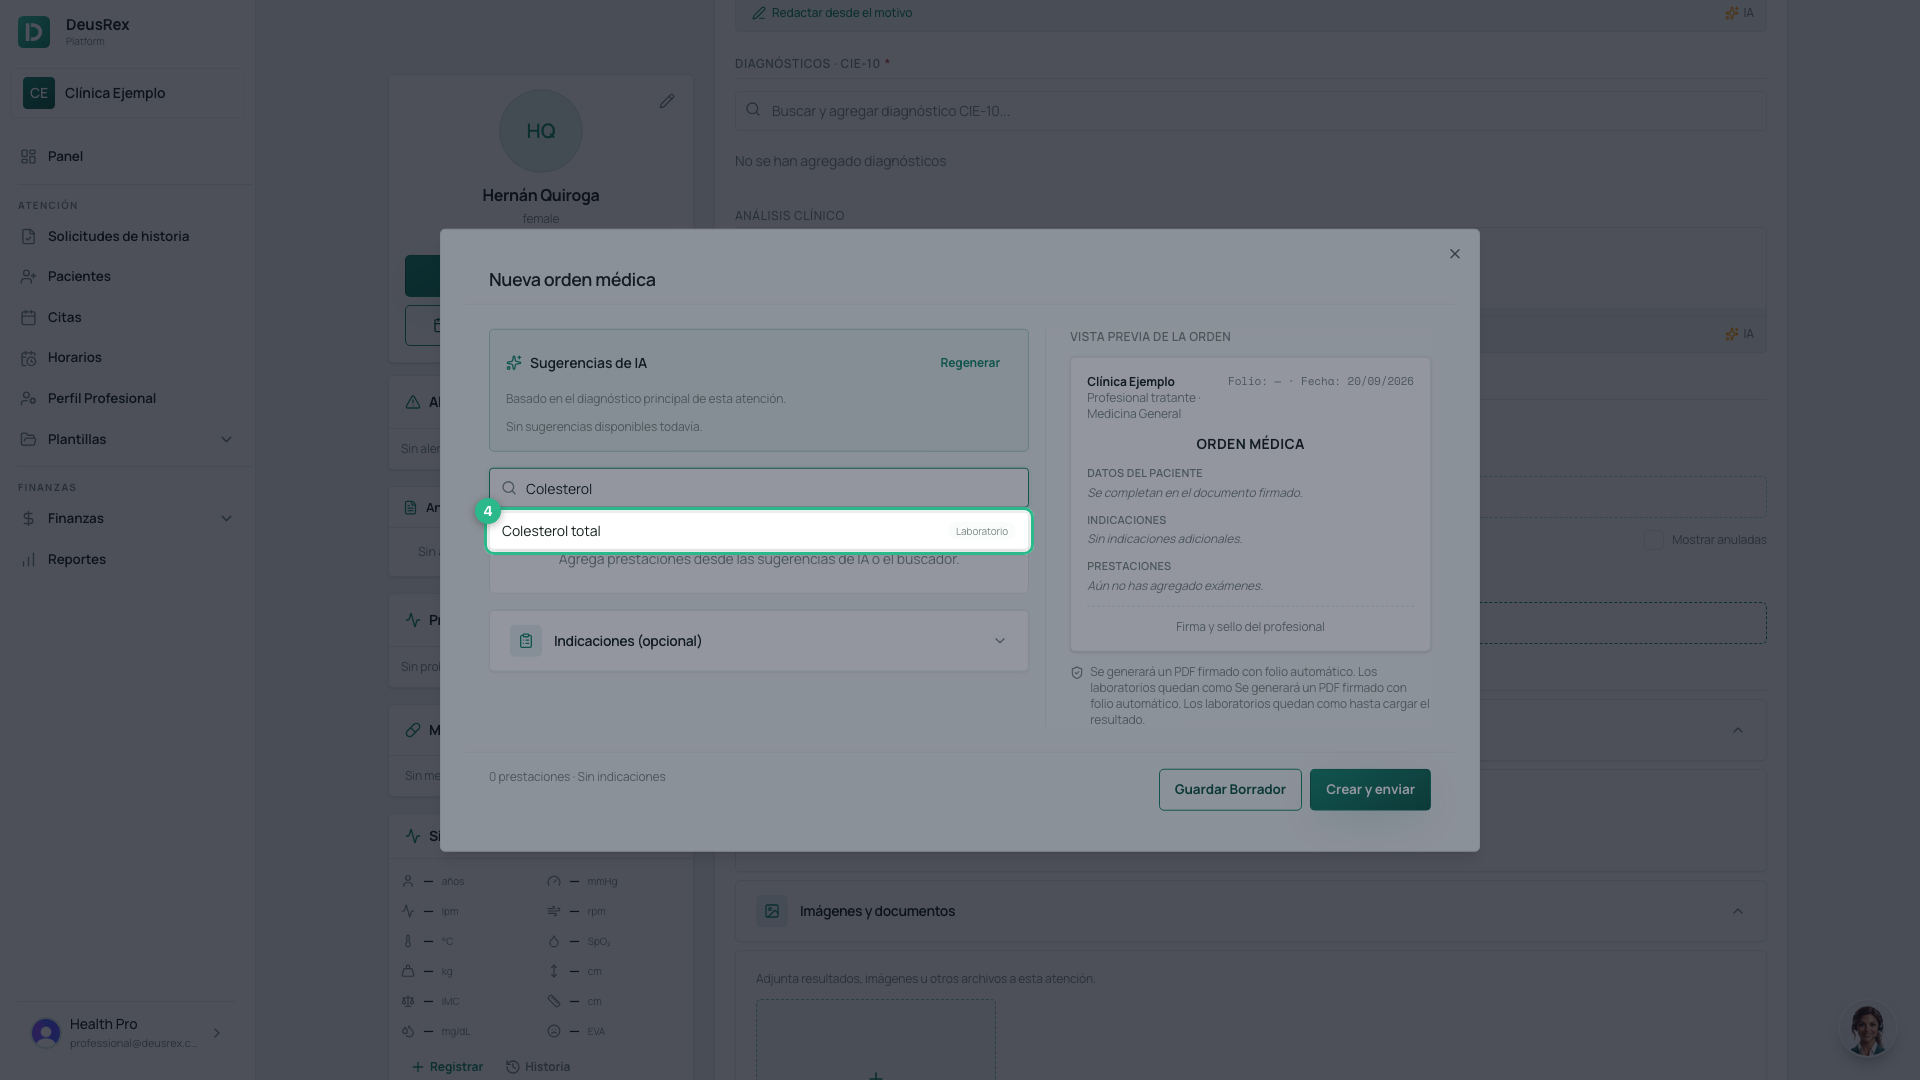The image size is (1920, 1080).
Task: Click the IA sparkle badge near Análisis clínico
Action: [x=1739, y=334]
